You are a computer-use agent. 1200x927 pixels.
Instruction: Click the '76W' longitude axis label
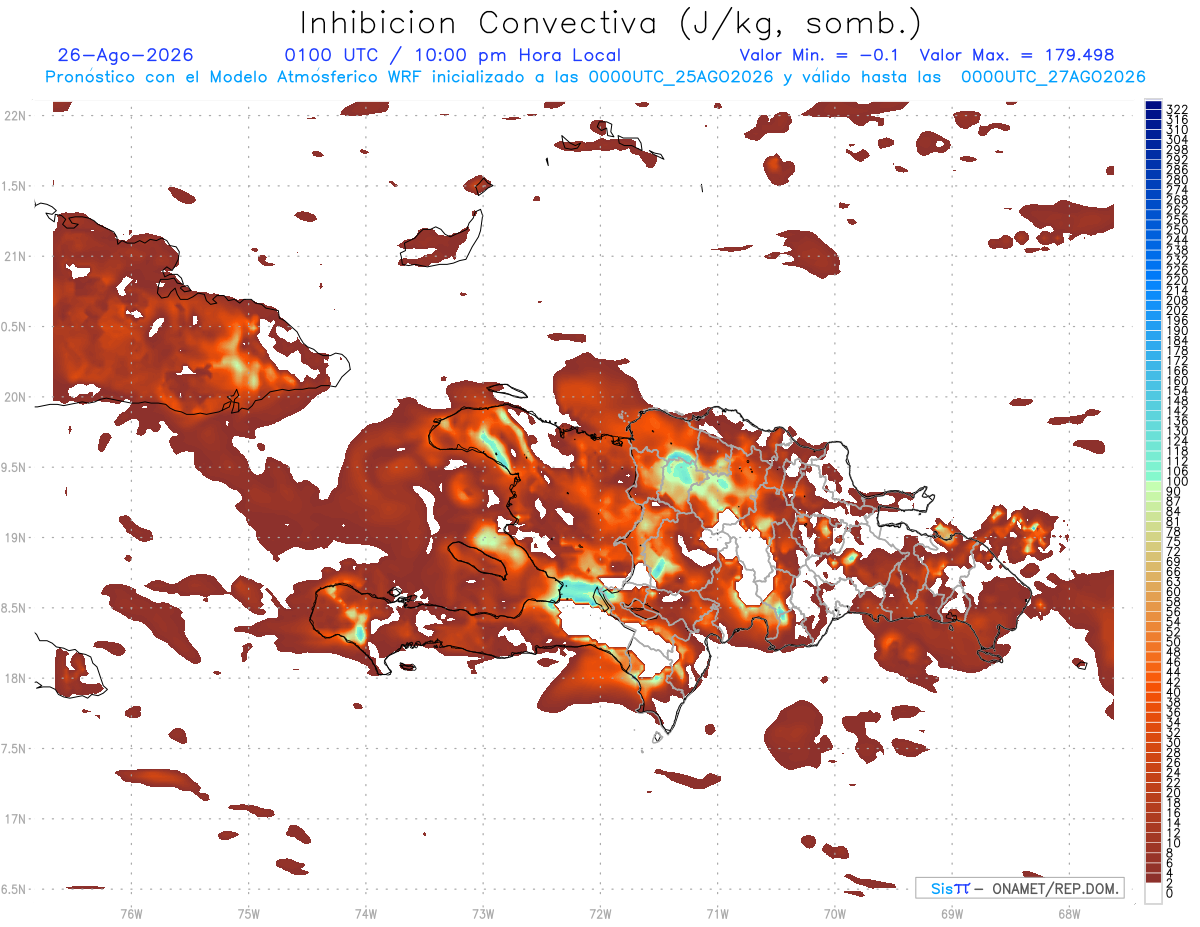131,913
